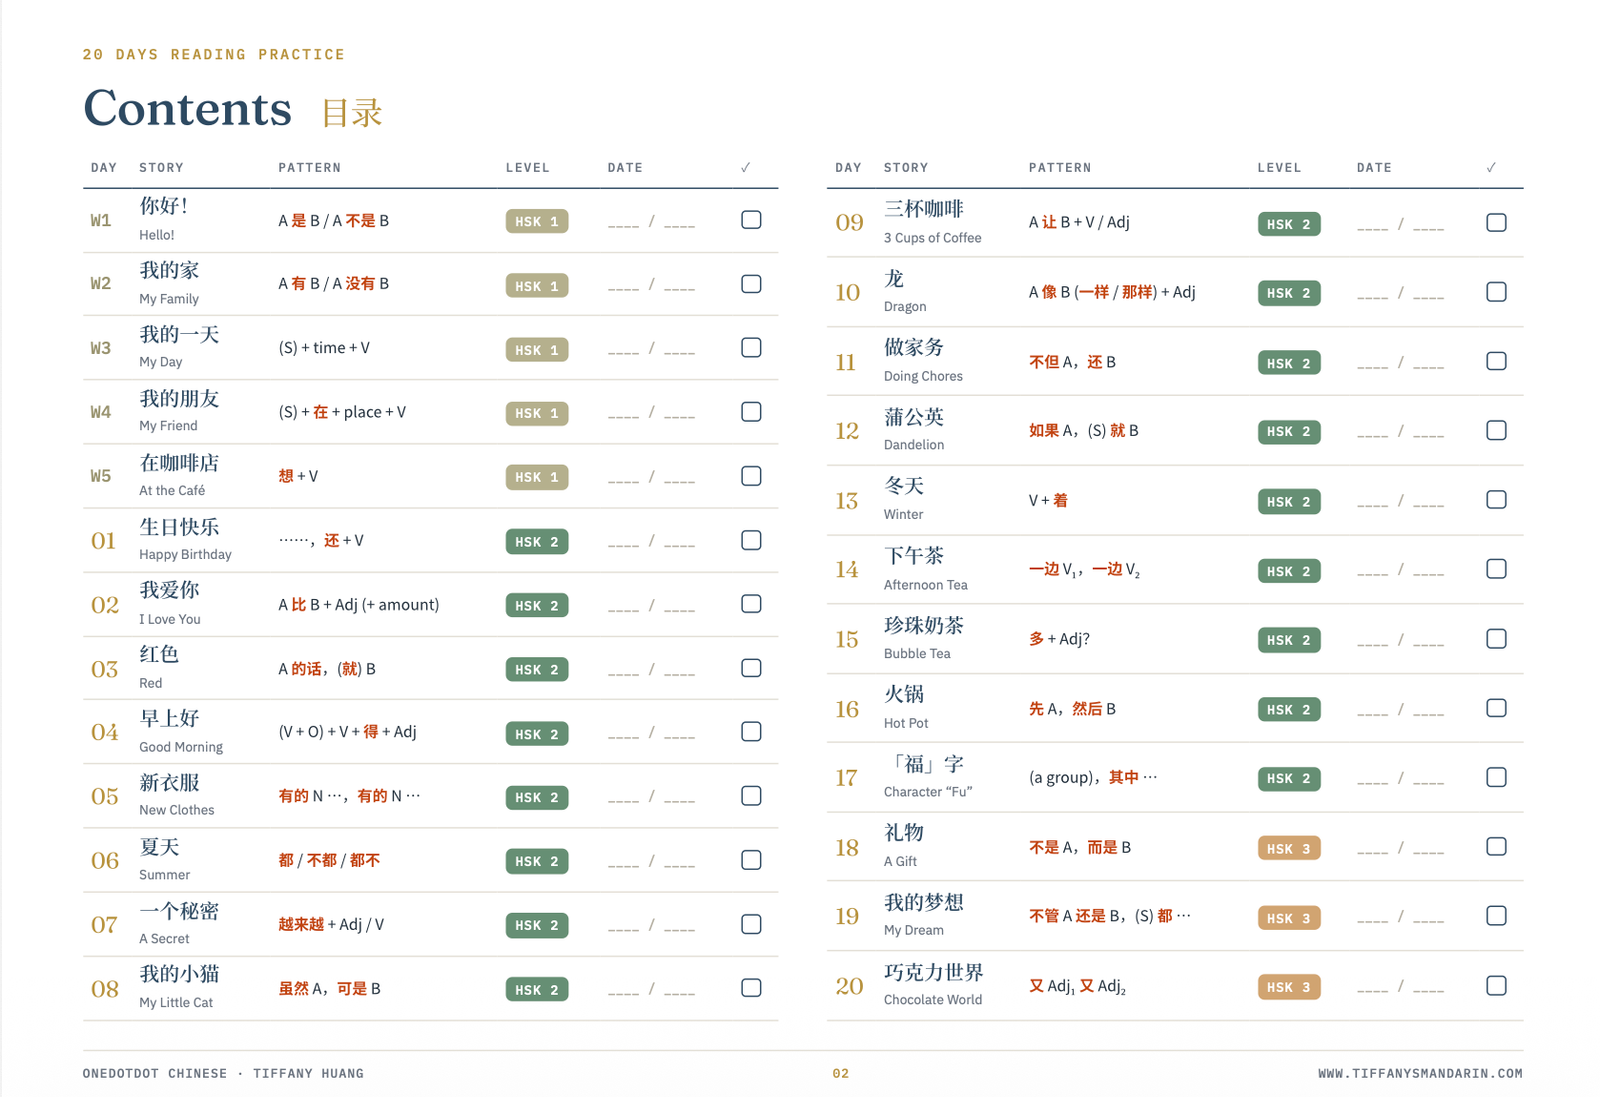This screenshot has width=1600, height=1097.
Task: Click the pattern 虽然 A，可是 B
Action: 329,988
